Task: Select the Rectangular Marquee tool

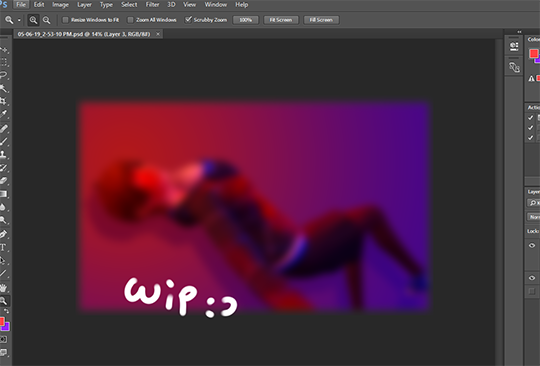Action: [x=3, y=62]
